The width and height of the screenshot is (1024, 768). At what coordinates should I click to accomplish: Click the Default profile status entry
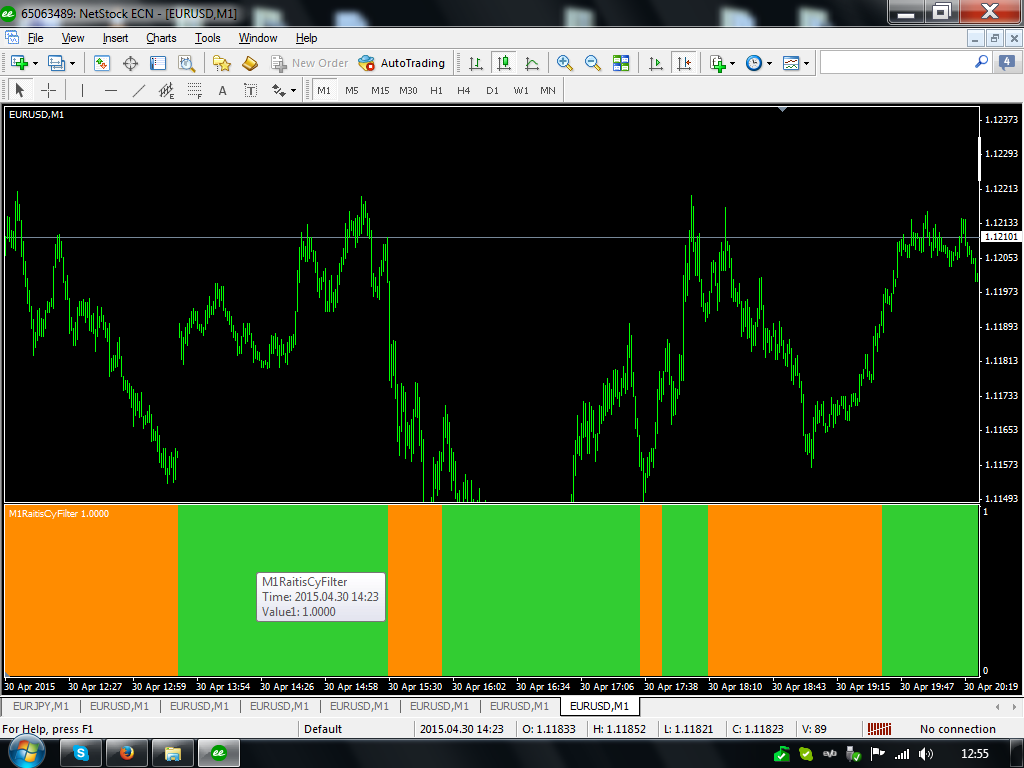[x=323, y=729]
